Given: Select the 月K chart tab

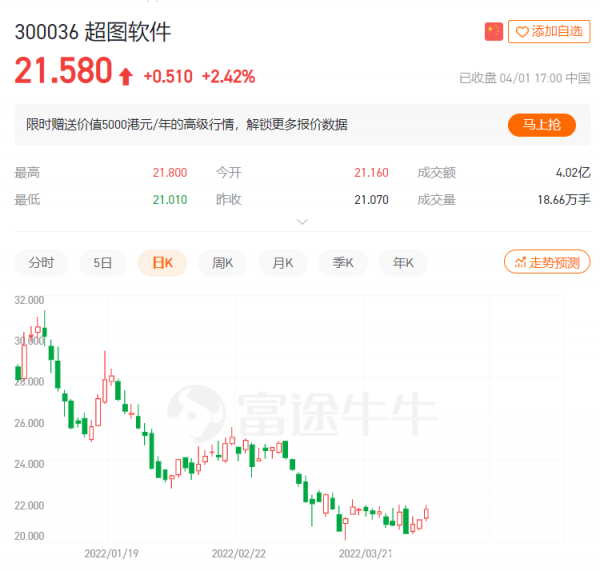Looking at the screenshot, I should point(283,263).
